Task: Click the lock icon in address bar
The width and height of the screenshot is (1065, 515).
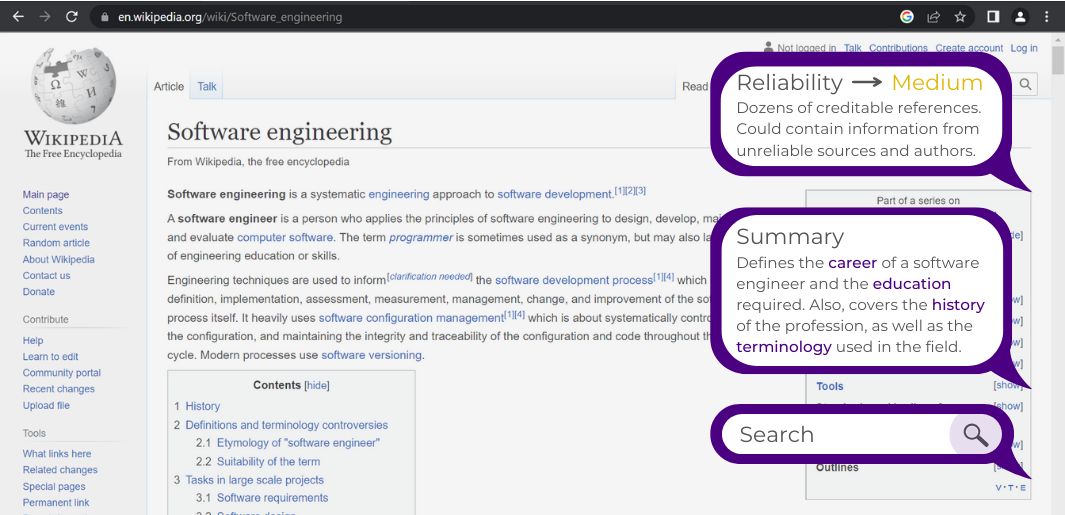Action: [105, 17]
